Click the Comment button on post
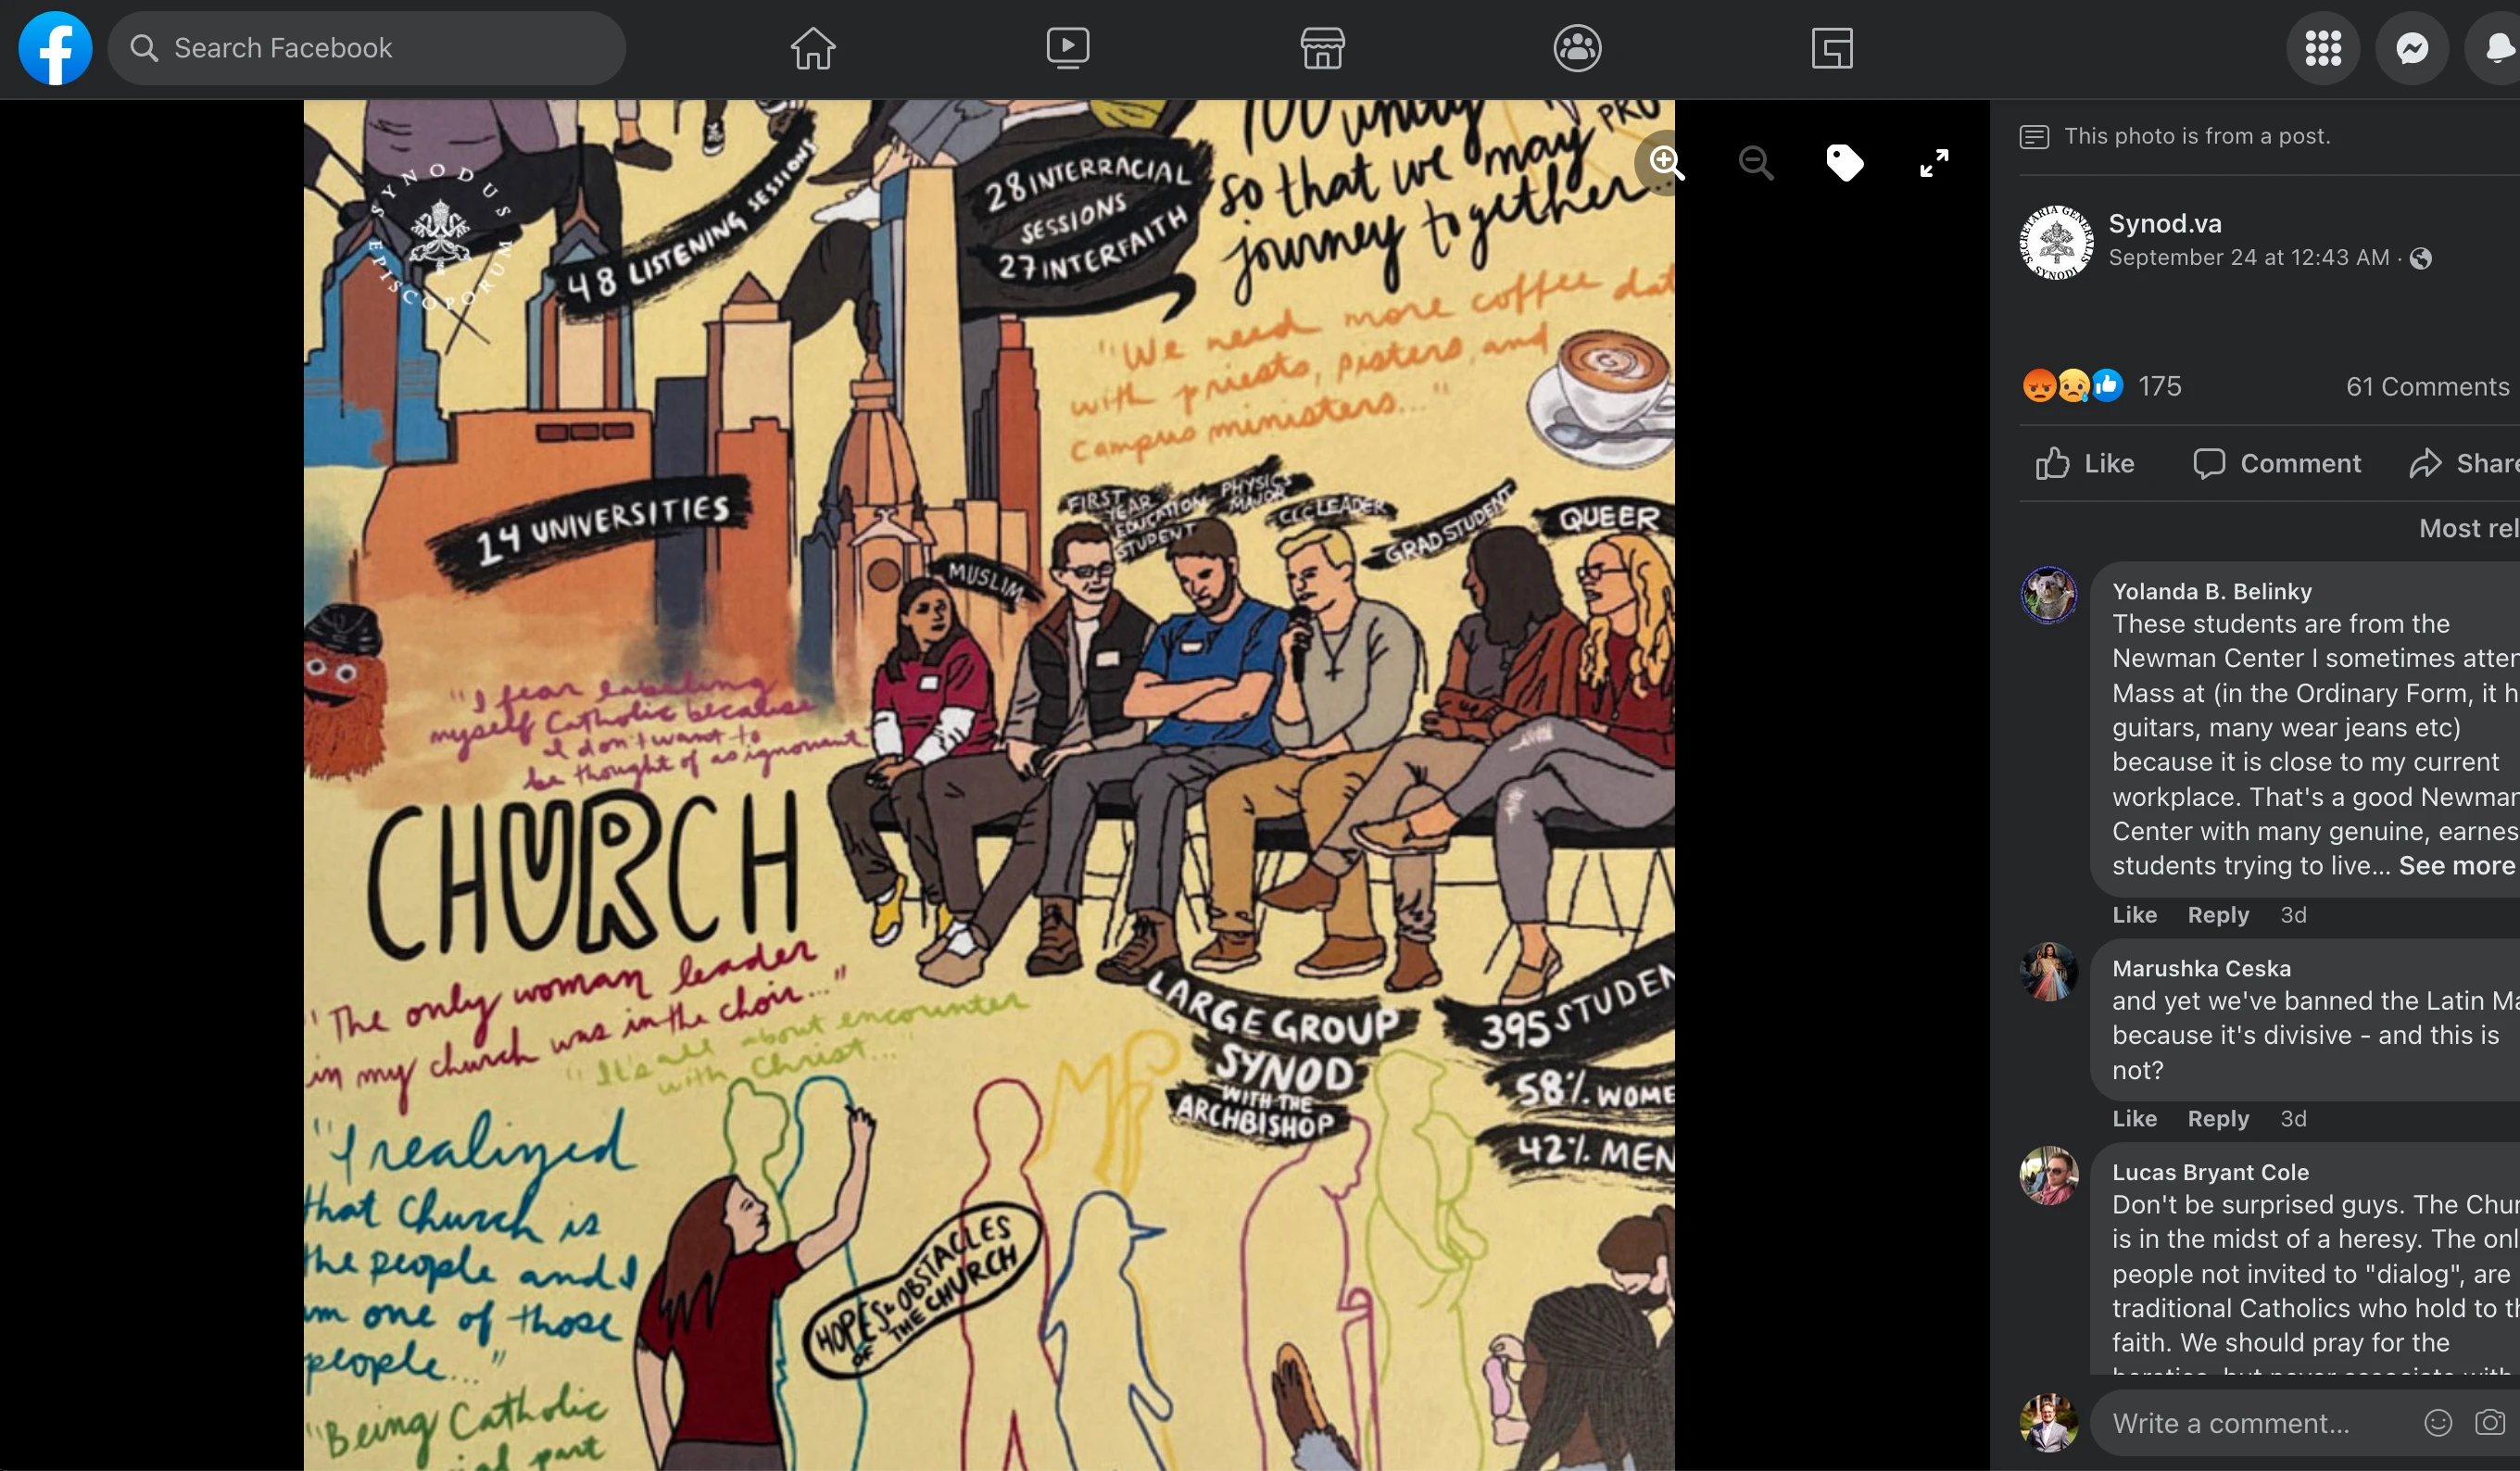The height and width of the screenshot is (1471, 2520). click(x=2276, y=463)
